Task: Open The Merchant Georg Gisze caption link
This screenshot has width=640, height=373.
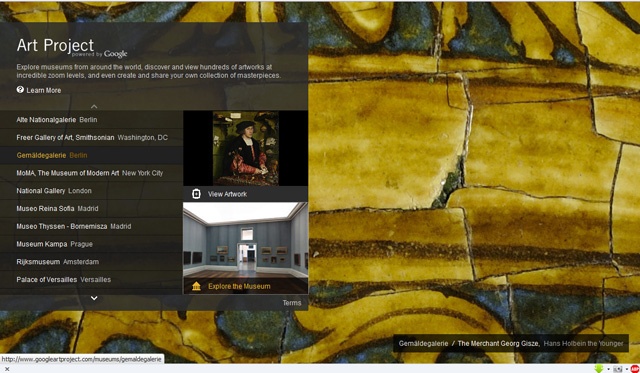Action: 499,344
